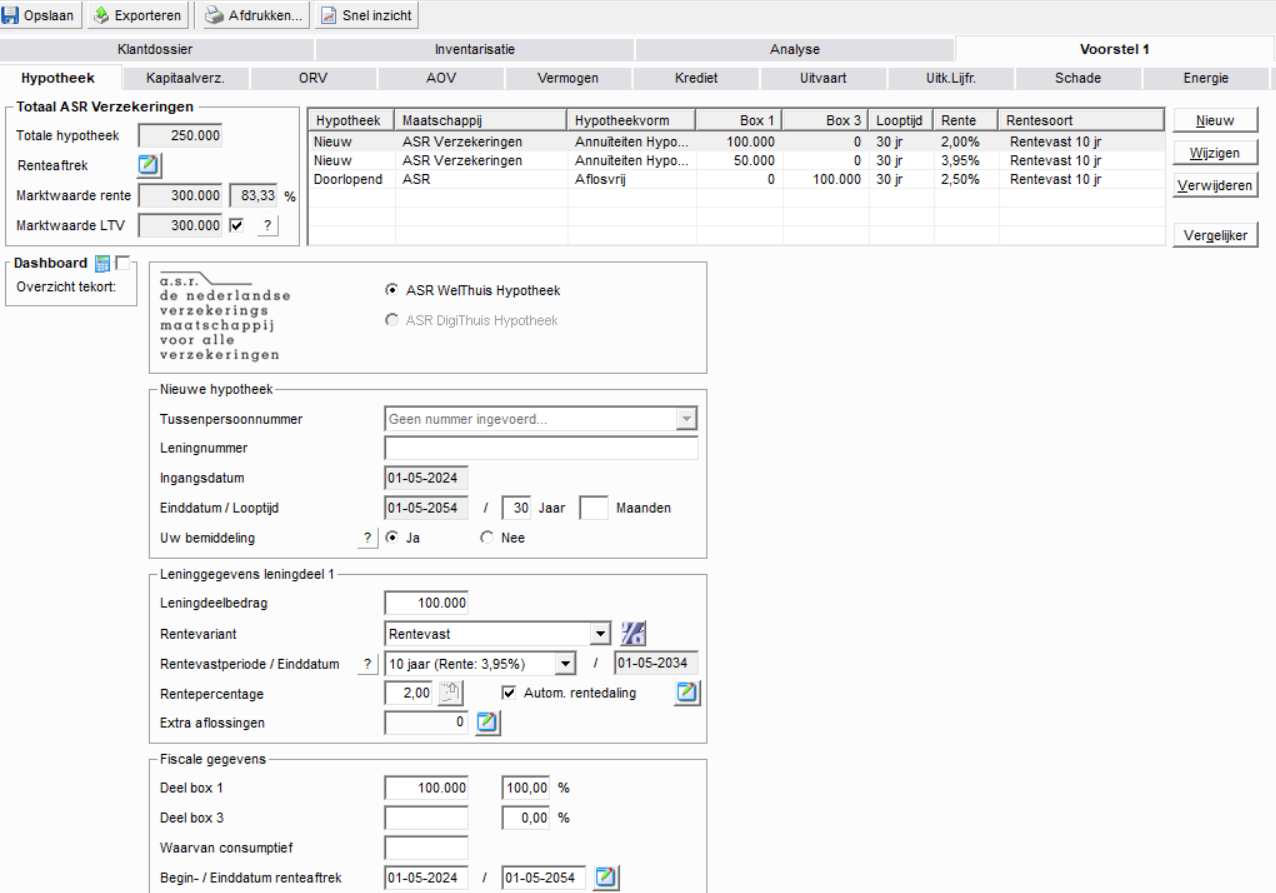Click the help button for Uw bemiddeling
Image resolution: width=1276 pixels, height=893 pixels.
368,538
